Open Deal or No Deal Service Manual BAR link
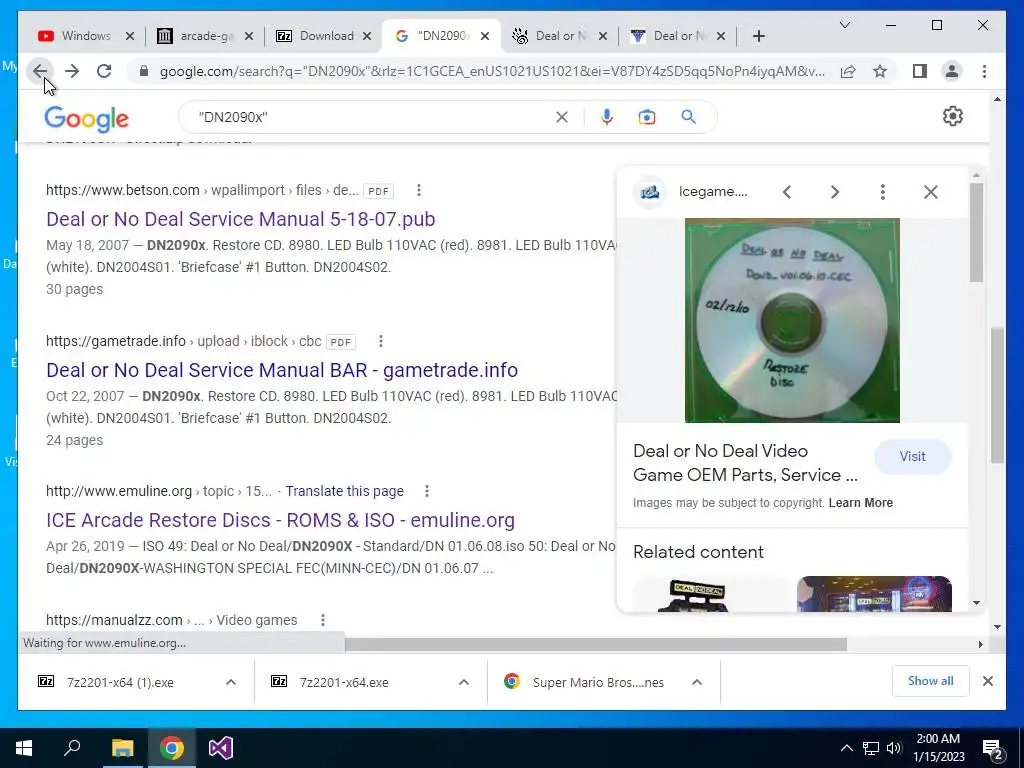 (x=281, y=370)
